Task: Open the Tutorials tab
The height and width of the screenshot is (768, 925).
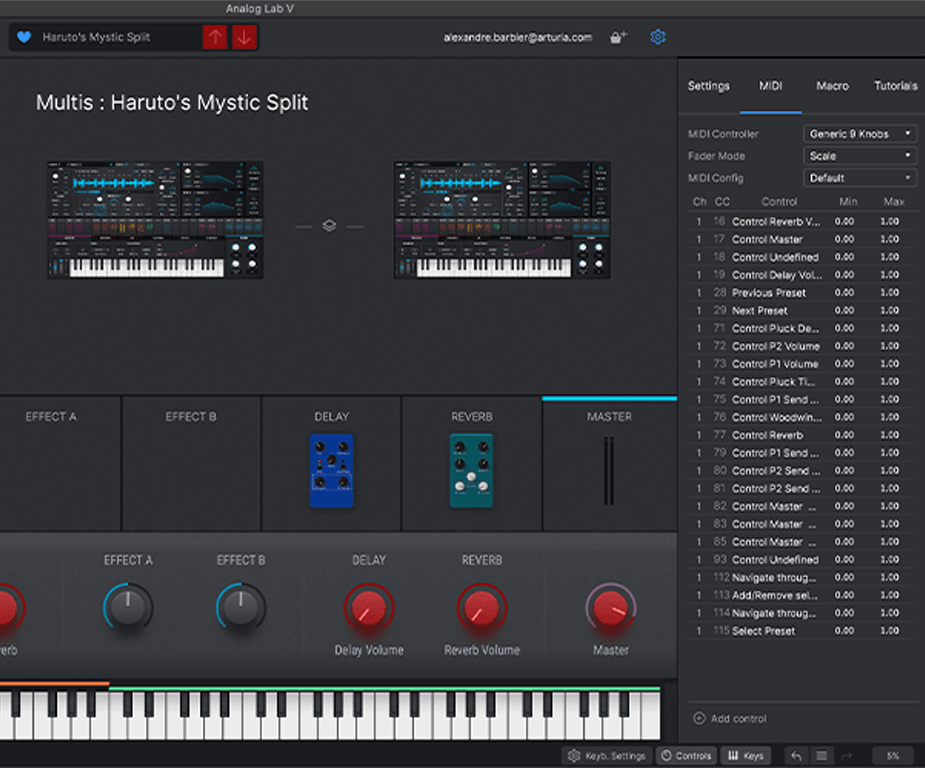Action: [896, 86]
